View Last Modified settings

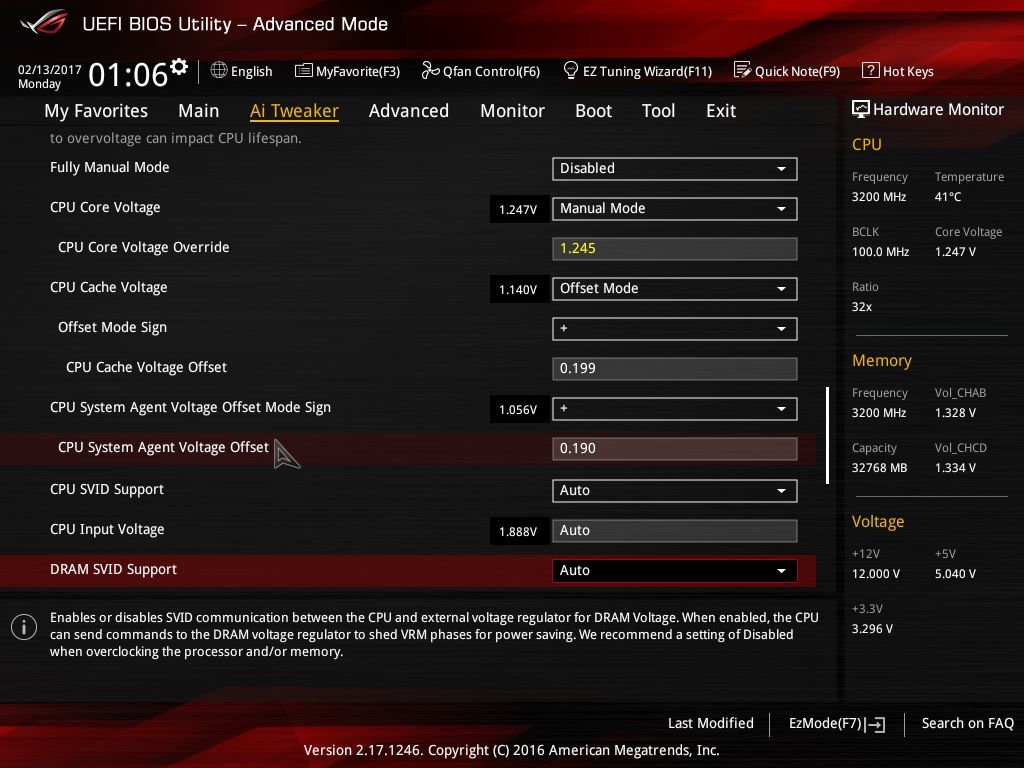pyautogui.click(x=711, y=723)
